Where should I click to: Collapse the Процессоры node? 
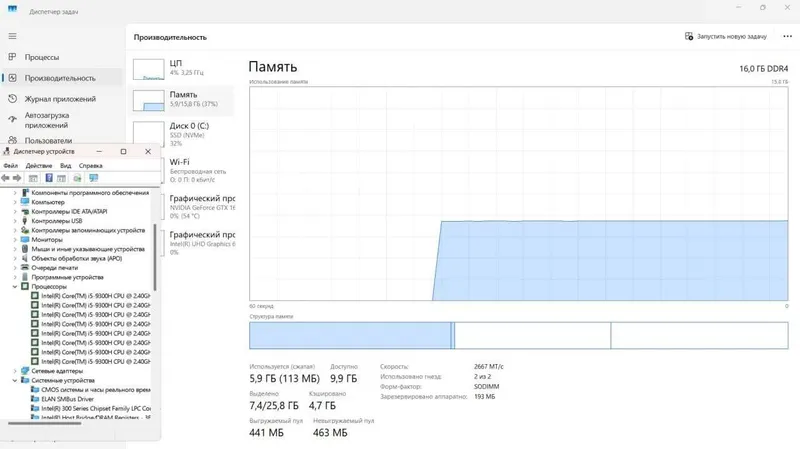15,286
